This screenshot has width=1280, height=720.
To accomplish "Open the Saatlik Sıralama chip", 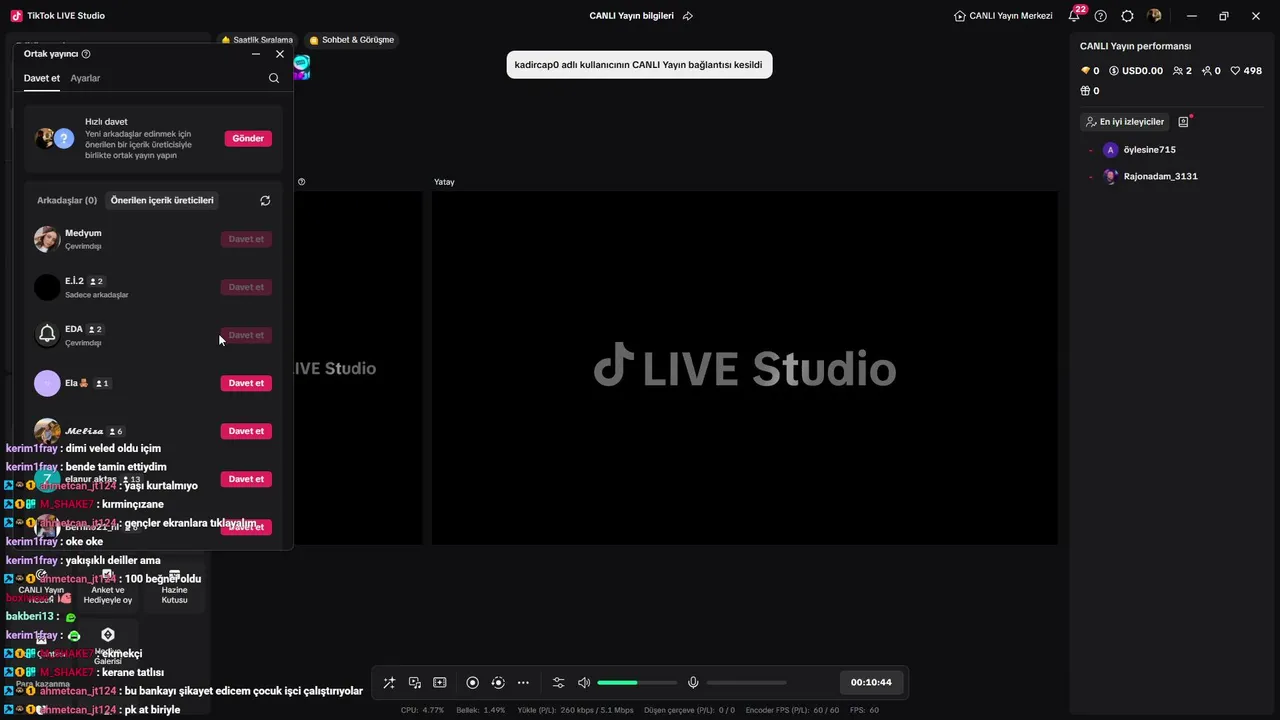I will click(x=255, y=40).
